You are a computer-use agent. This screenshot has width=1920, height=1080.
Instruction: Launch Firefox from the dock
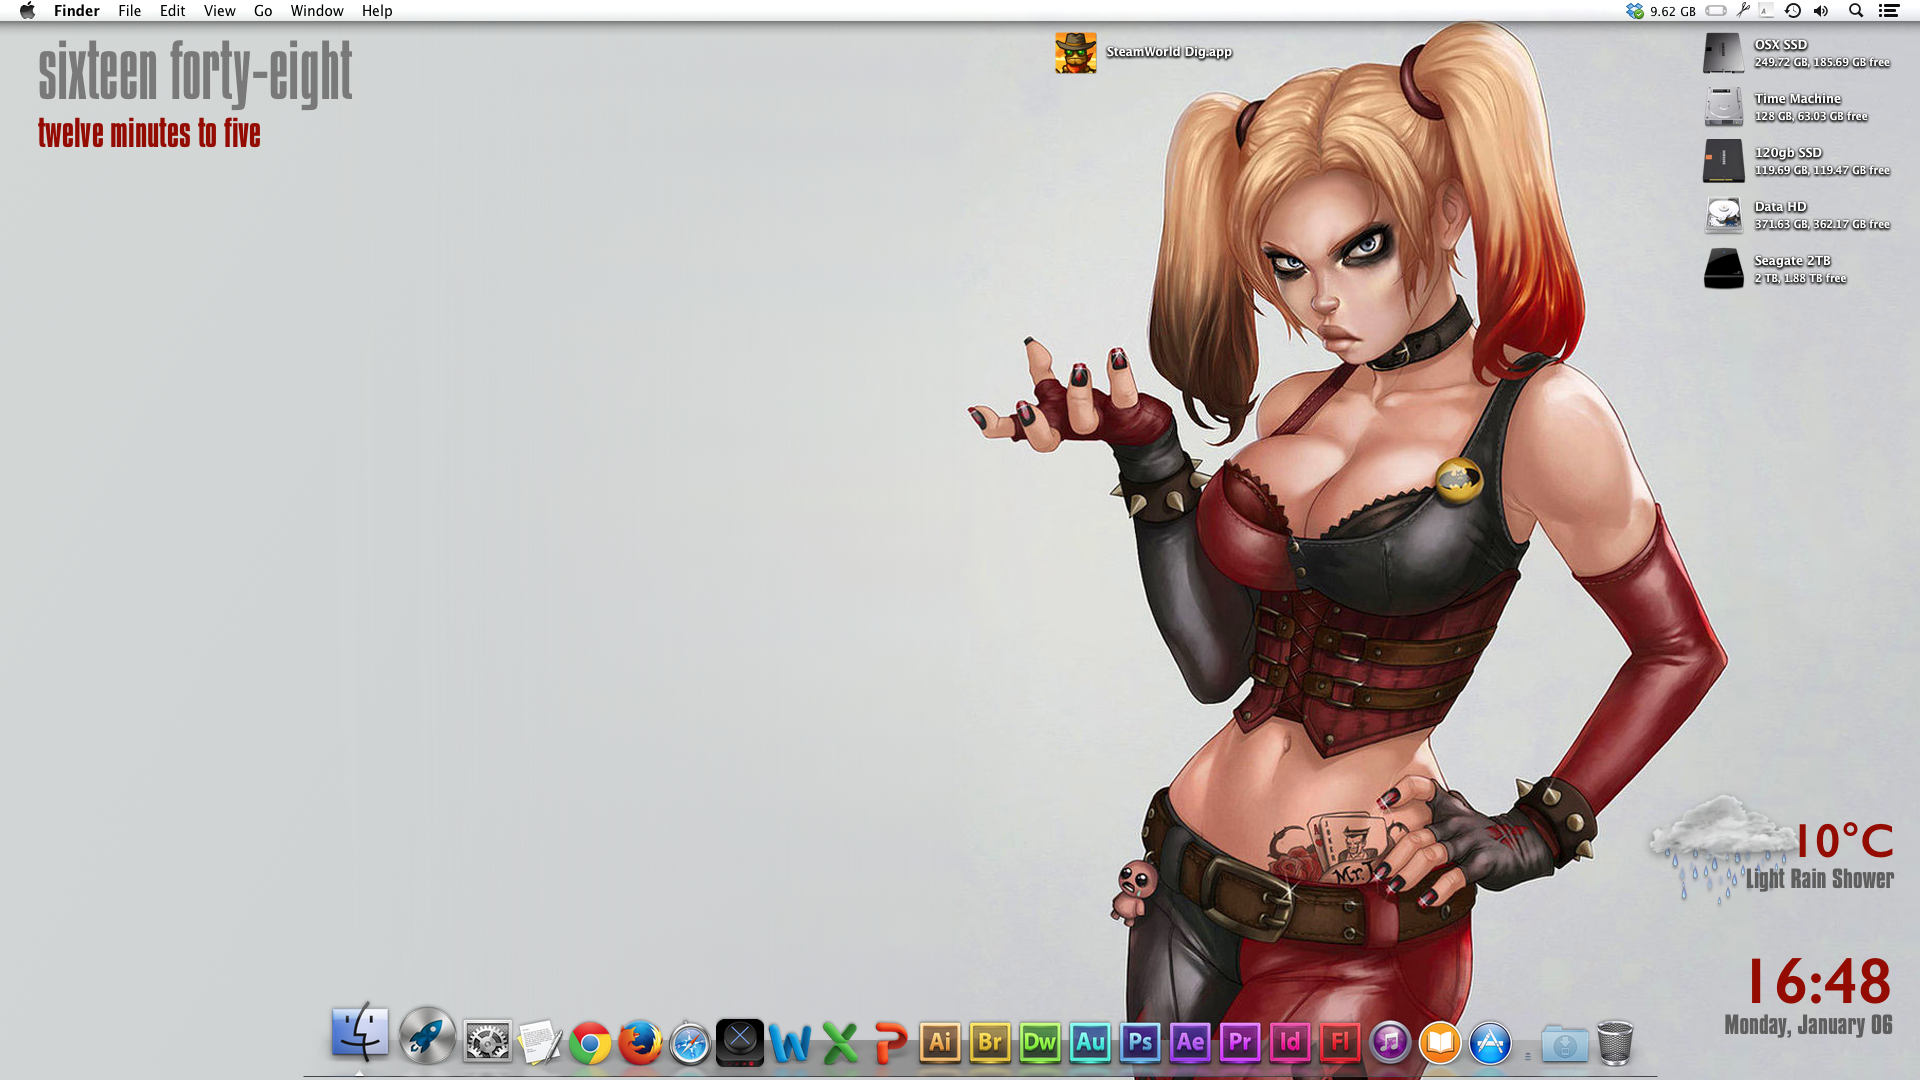(640, 1043)
